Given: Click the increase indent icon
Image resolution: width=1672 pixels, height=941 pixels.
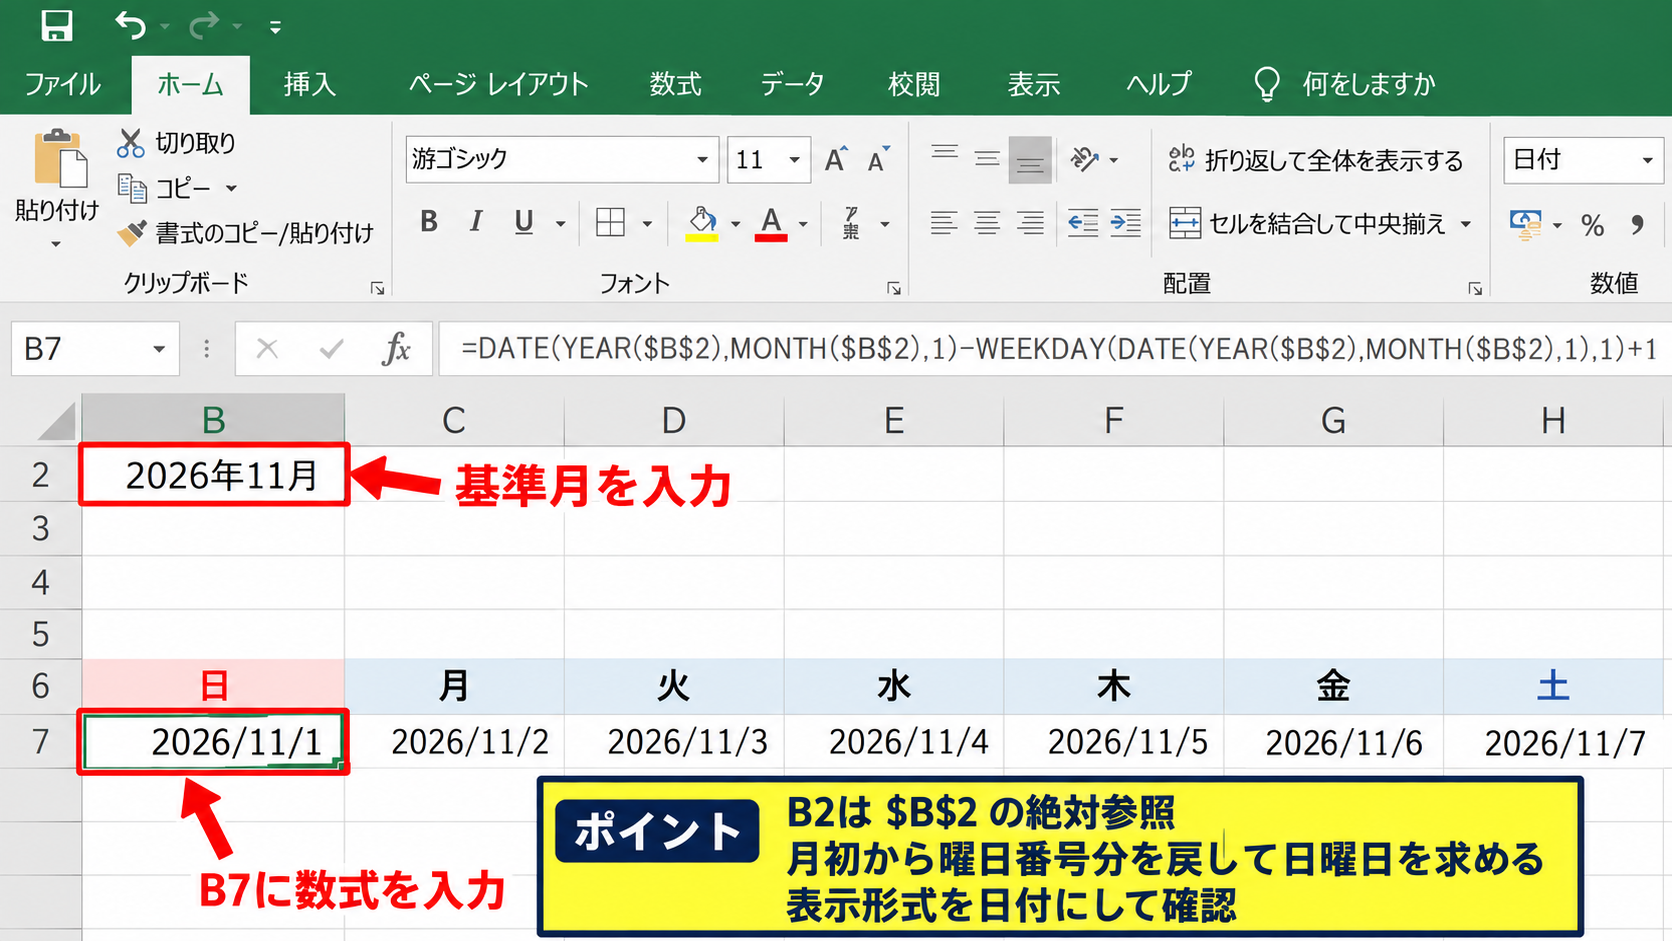Looking at the screenshot, I should click(1126, 222).
